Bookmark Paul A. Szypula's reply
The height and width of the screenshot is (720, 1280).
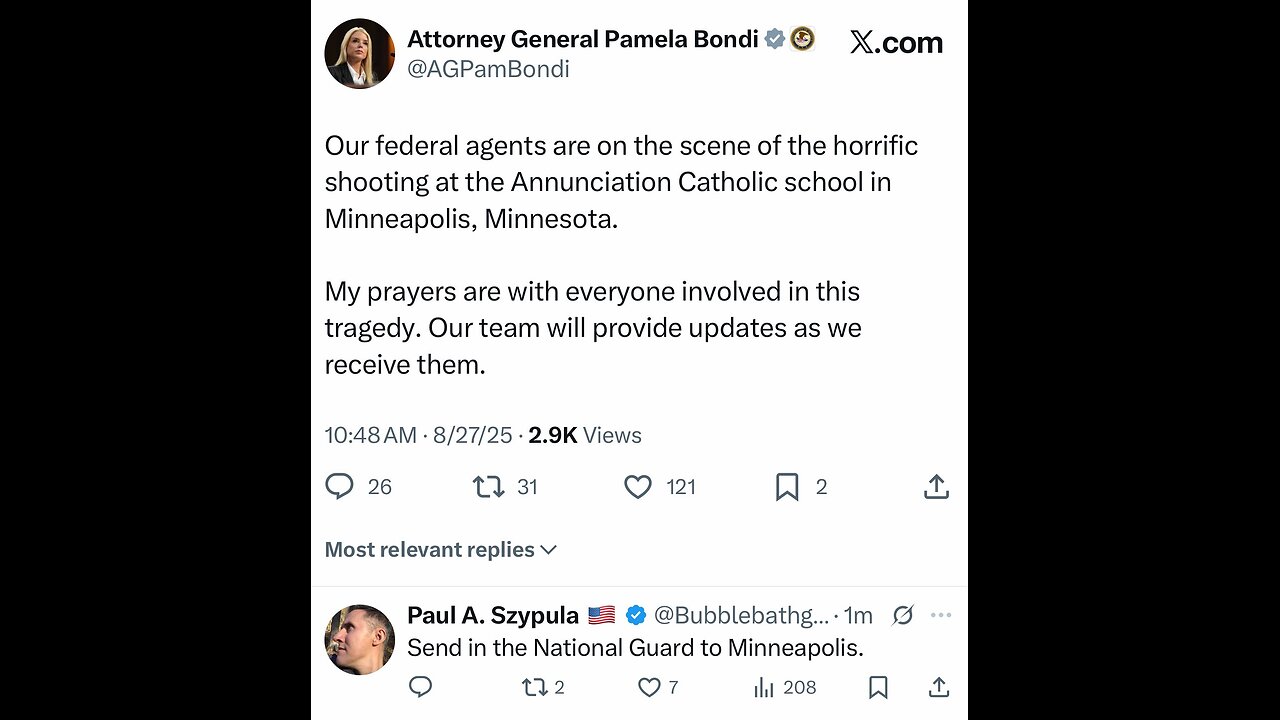tap(878, 687)
